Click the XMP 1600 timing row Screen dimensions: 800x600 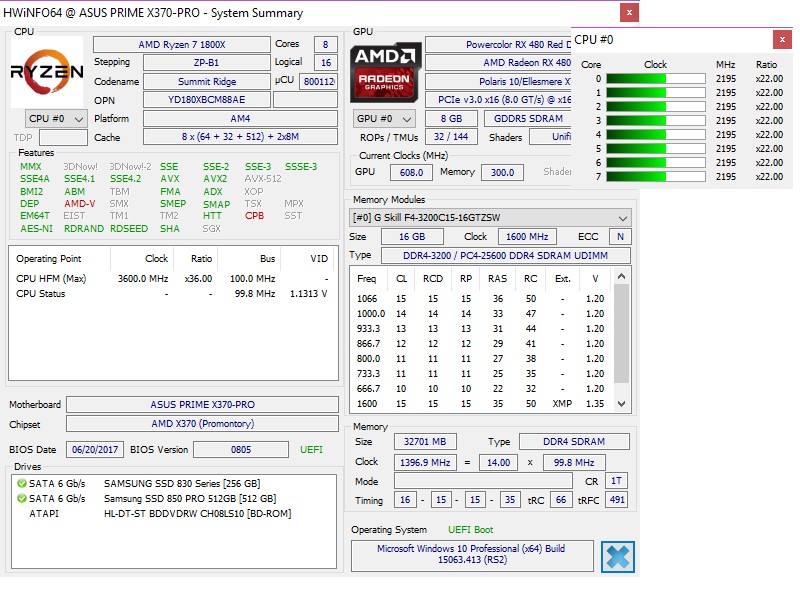(x=481, y=404)
